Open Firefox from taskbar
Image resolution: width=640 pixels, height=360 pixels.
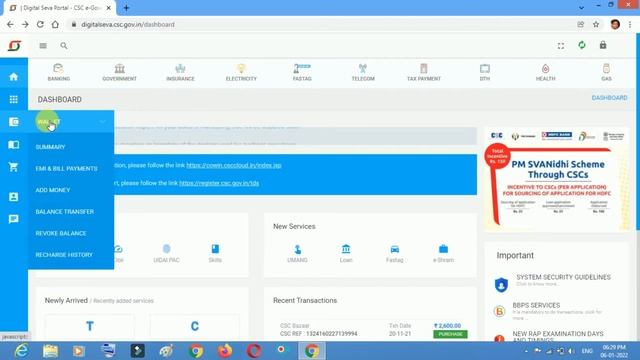[x=225, y=351]
